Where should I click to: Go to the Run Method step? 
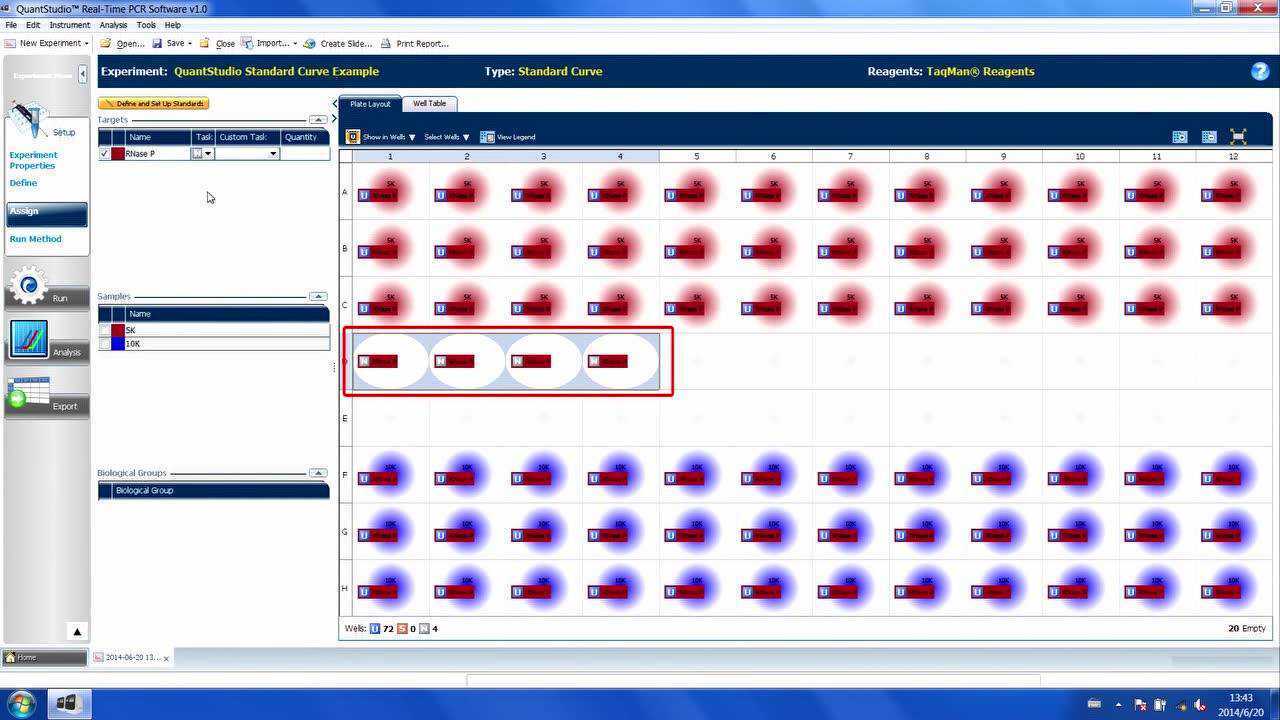[35, 239]
